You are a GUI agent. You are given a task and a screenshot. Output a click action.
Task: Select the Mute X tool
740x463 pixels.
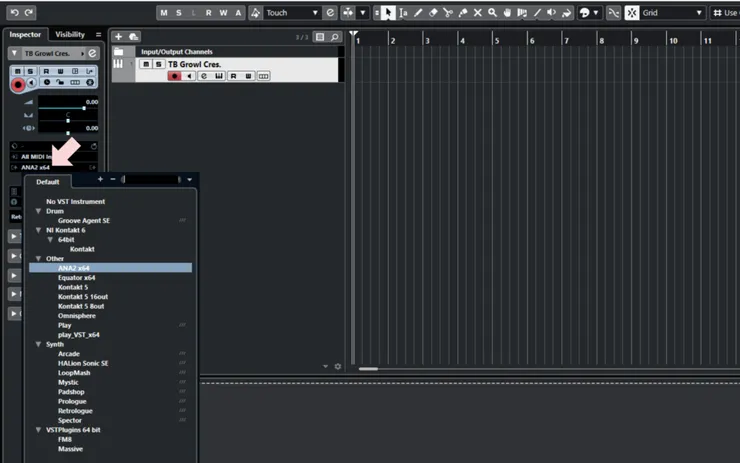coord(478,13)
